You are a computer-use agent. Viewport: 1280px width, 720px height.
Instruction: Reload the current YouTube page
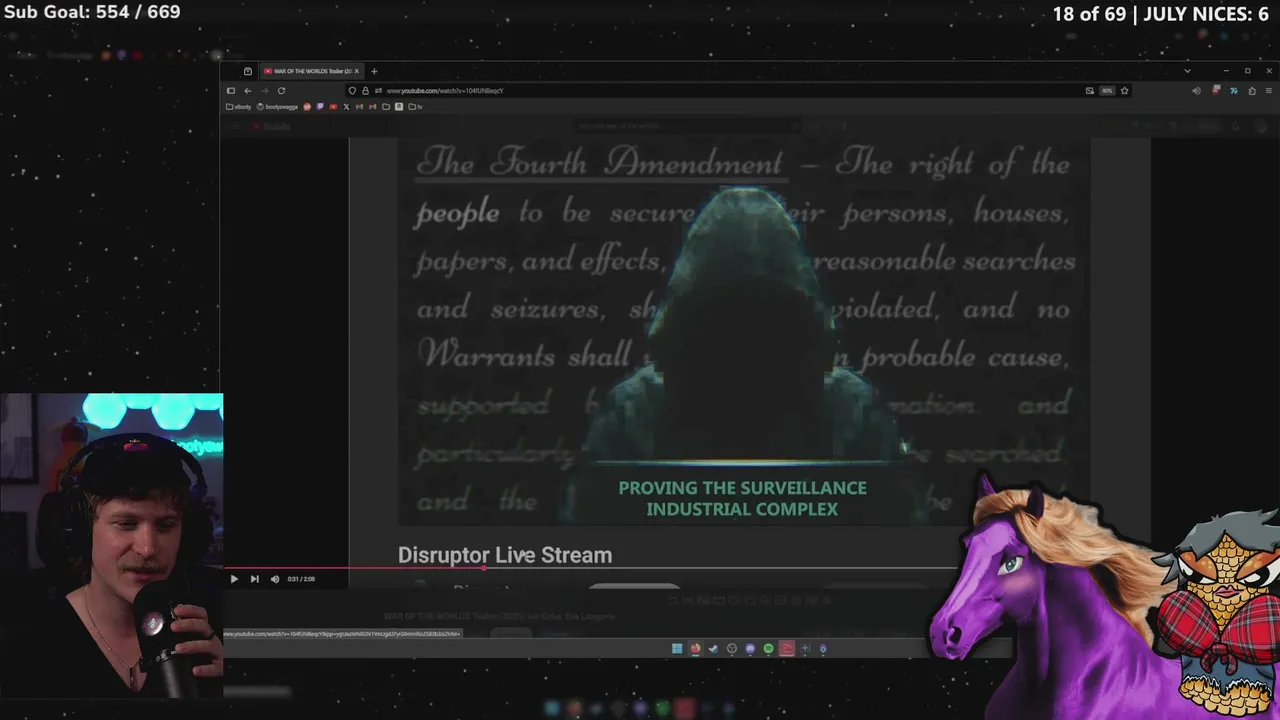[281, 90]
